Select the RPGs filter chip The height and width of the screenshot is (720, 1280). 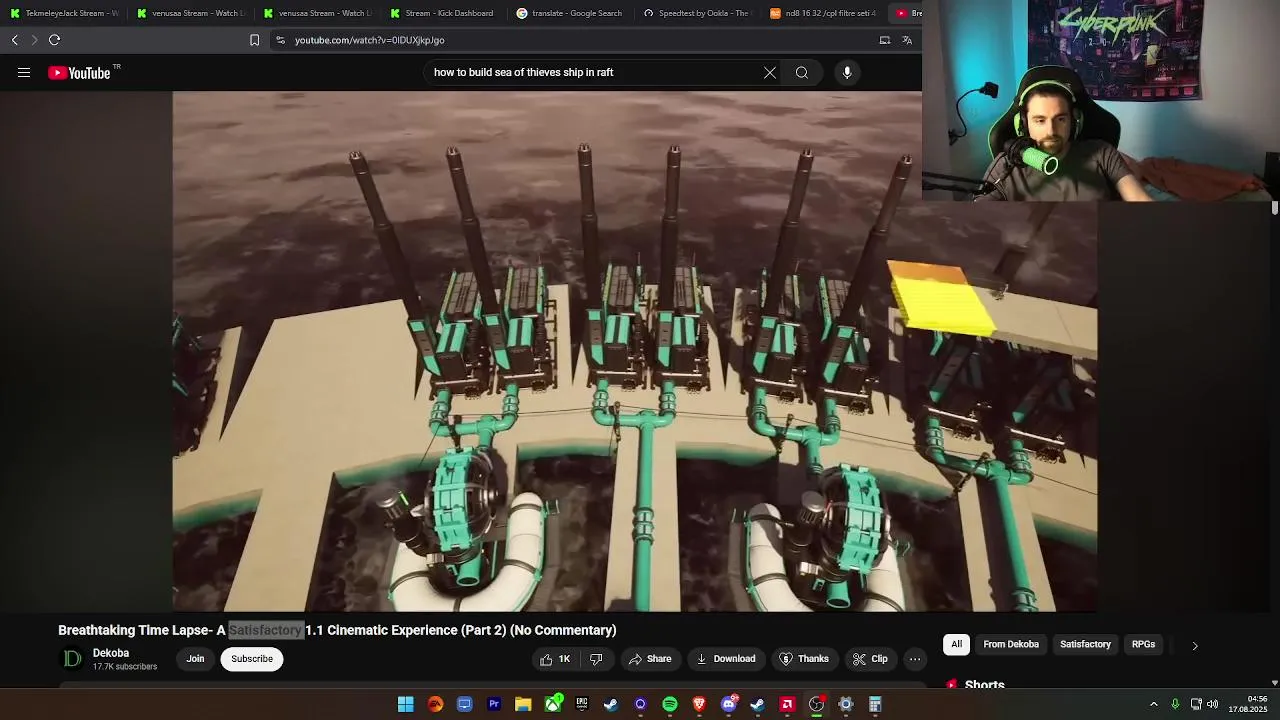pyautogui.click(x=1143, y=644)
